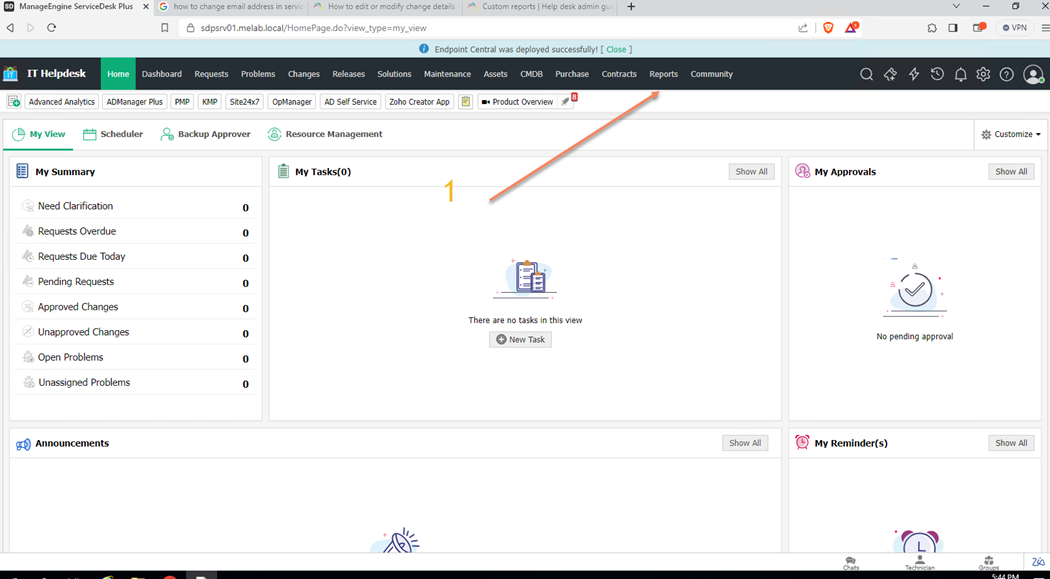Click the Brave shields lion icon
The image size is (1050, 579).
[x=828, y=28]
